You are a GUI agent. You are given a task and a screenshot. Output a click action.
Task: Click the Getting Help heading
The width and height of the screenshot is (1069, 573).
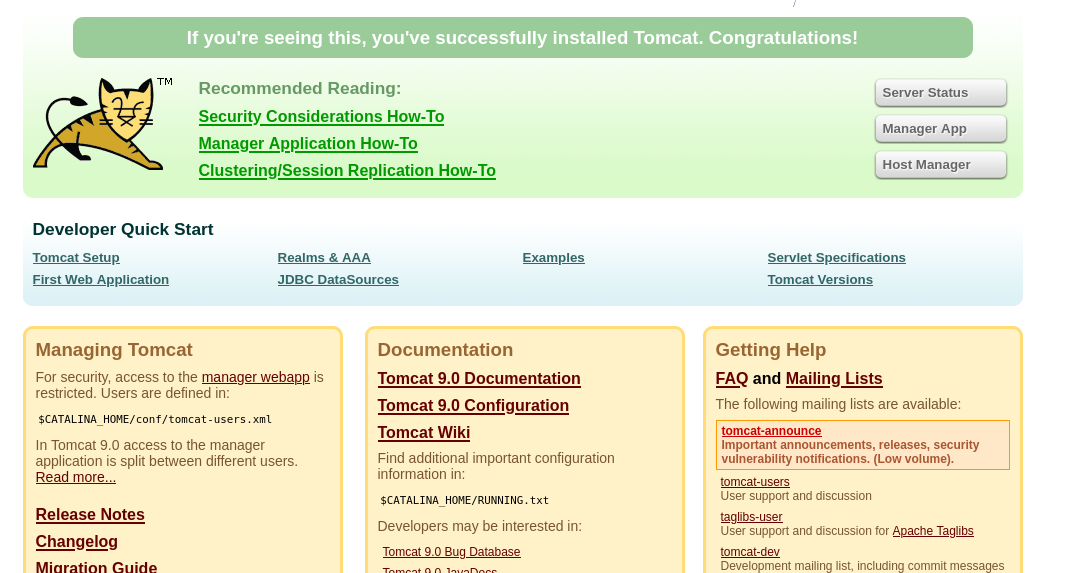click(x=770, y=350)
